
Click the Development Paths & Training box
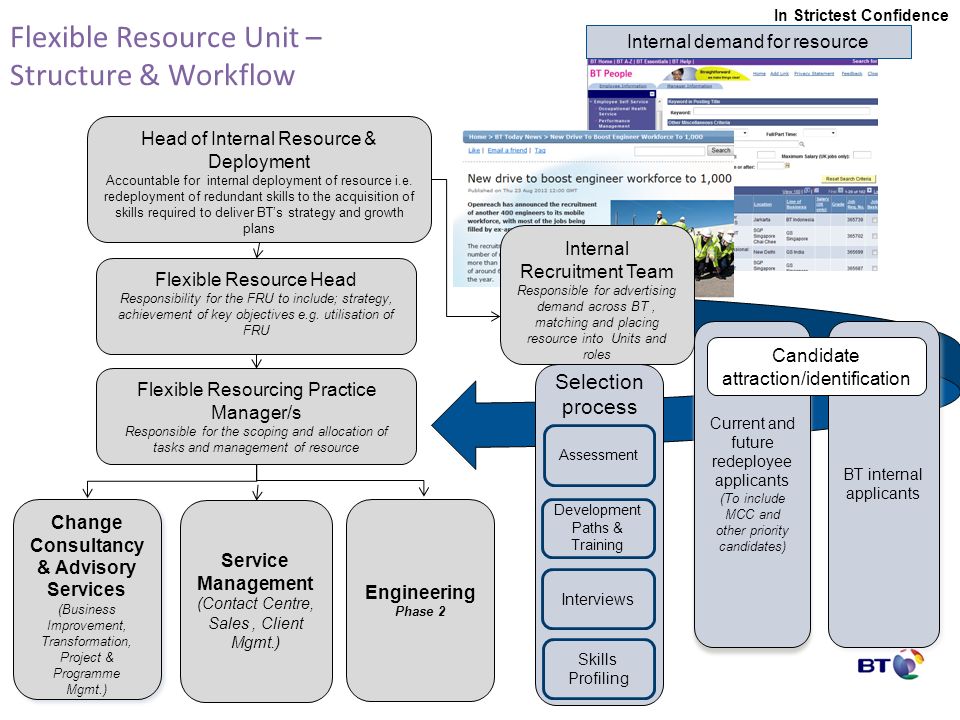pos(598,528)
